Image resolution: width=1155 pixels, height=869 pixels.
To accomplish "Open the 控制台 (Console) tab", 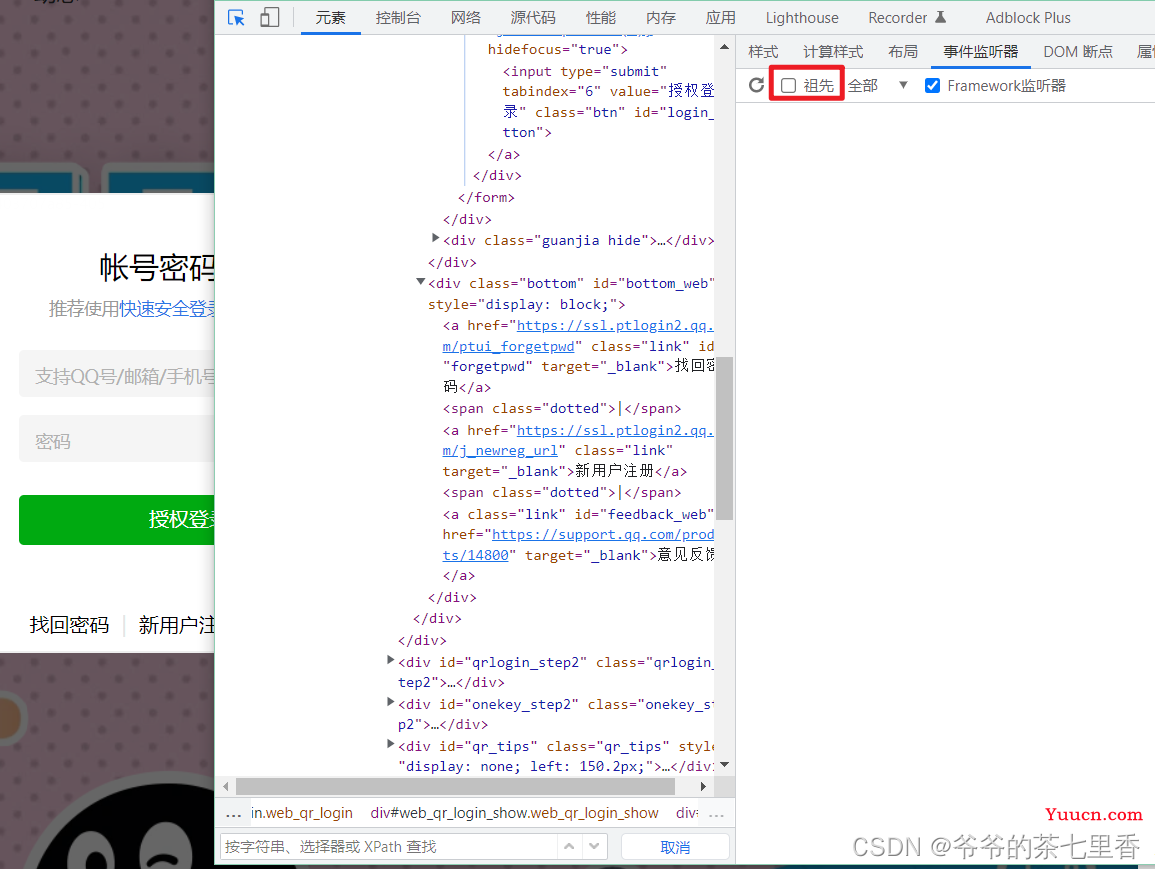I will tap(398, 18).
